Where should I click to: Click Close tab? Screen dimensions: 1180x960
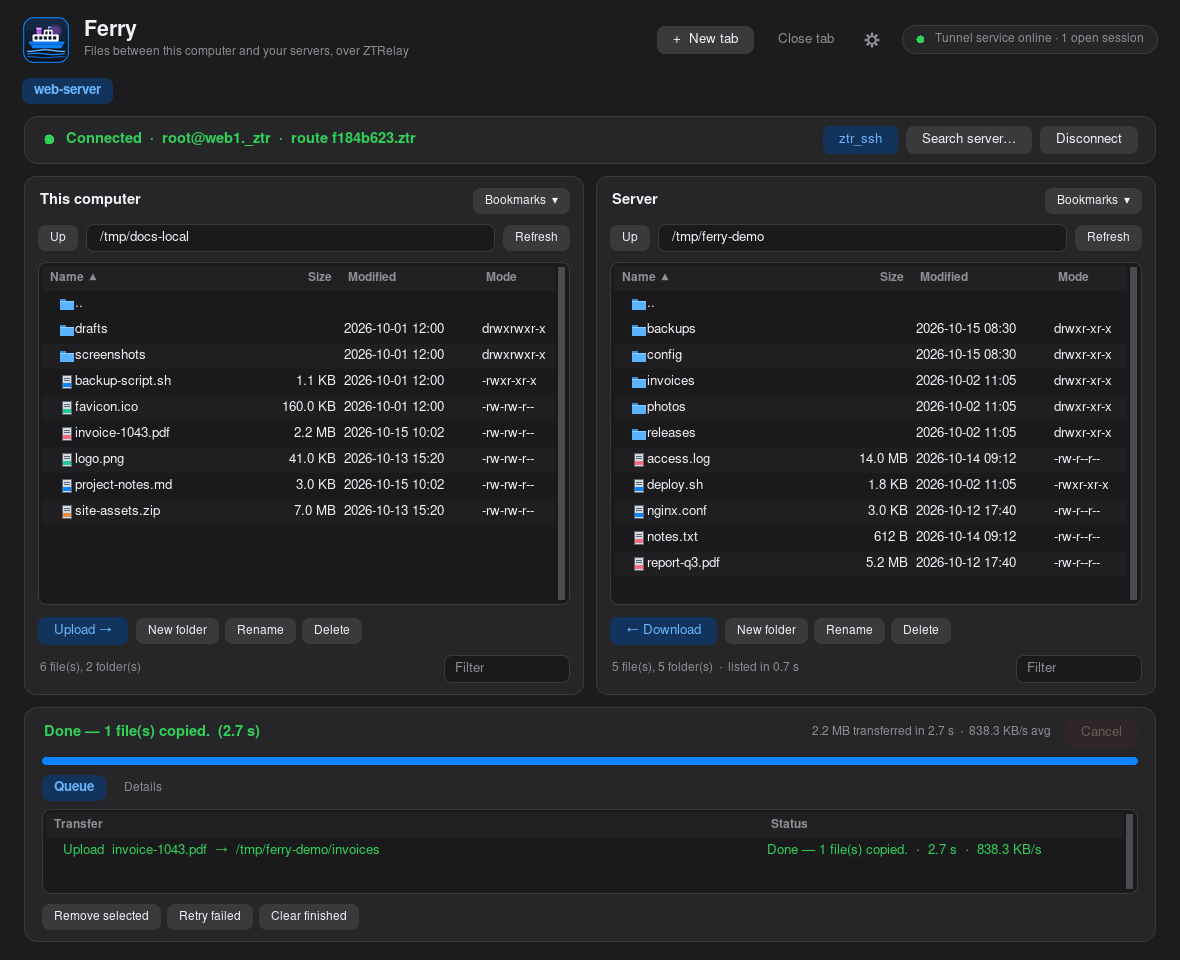(806, 39)
